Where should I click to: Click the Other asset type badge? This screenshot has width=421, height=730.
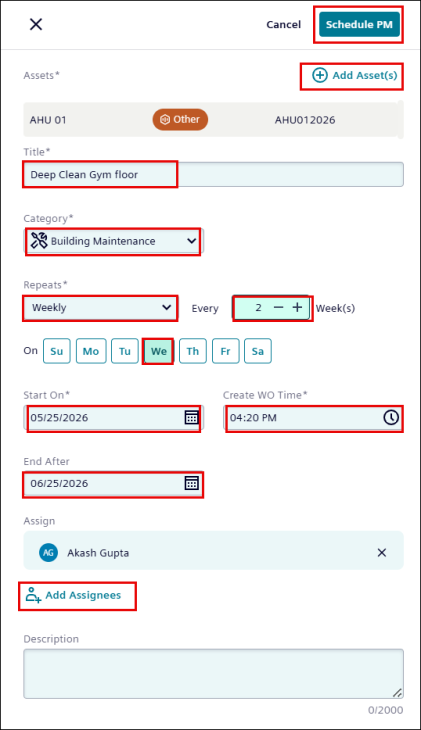point(180,120)
